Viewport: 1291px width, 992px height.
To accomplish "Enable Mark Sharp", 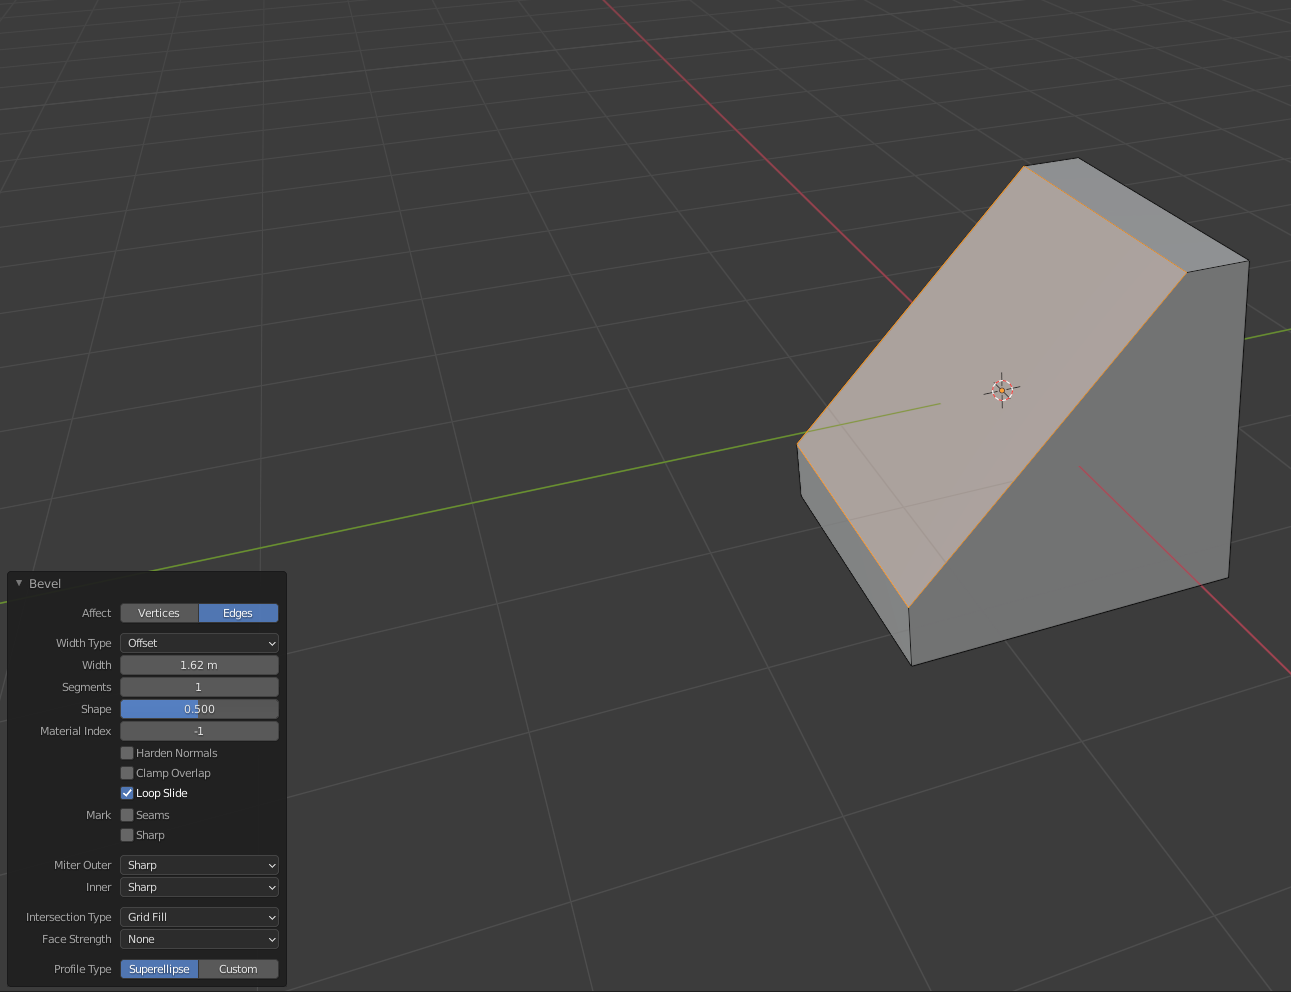I will point(127,835).
